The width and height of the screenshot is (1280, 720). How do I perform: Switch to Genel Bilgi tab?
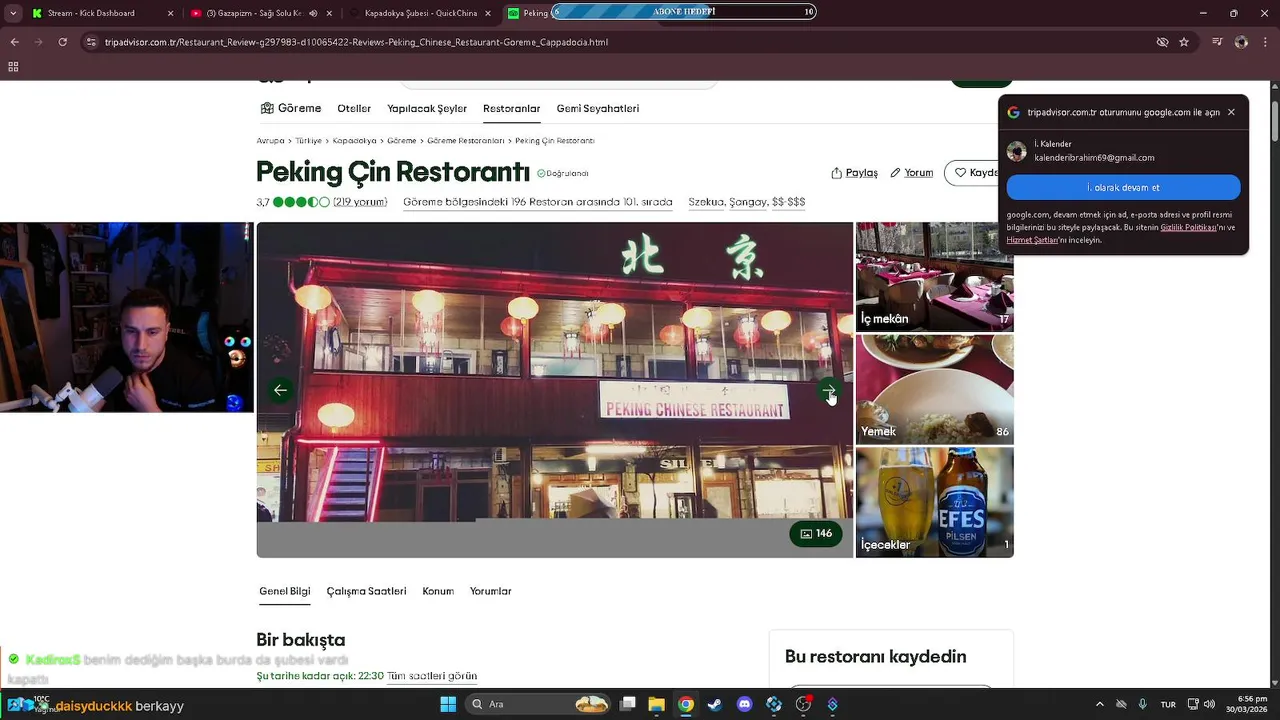[284, 591]
